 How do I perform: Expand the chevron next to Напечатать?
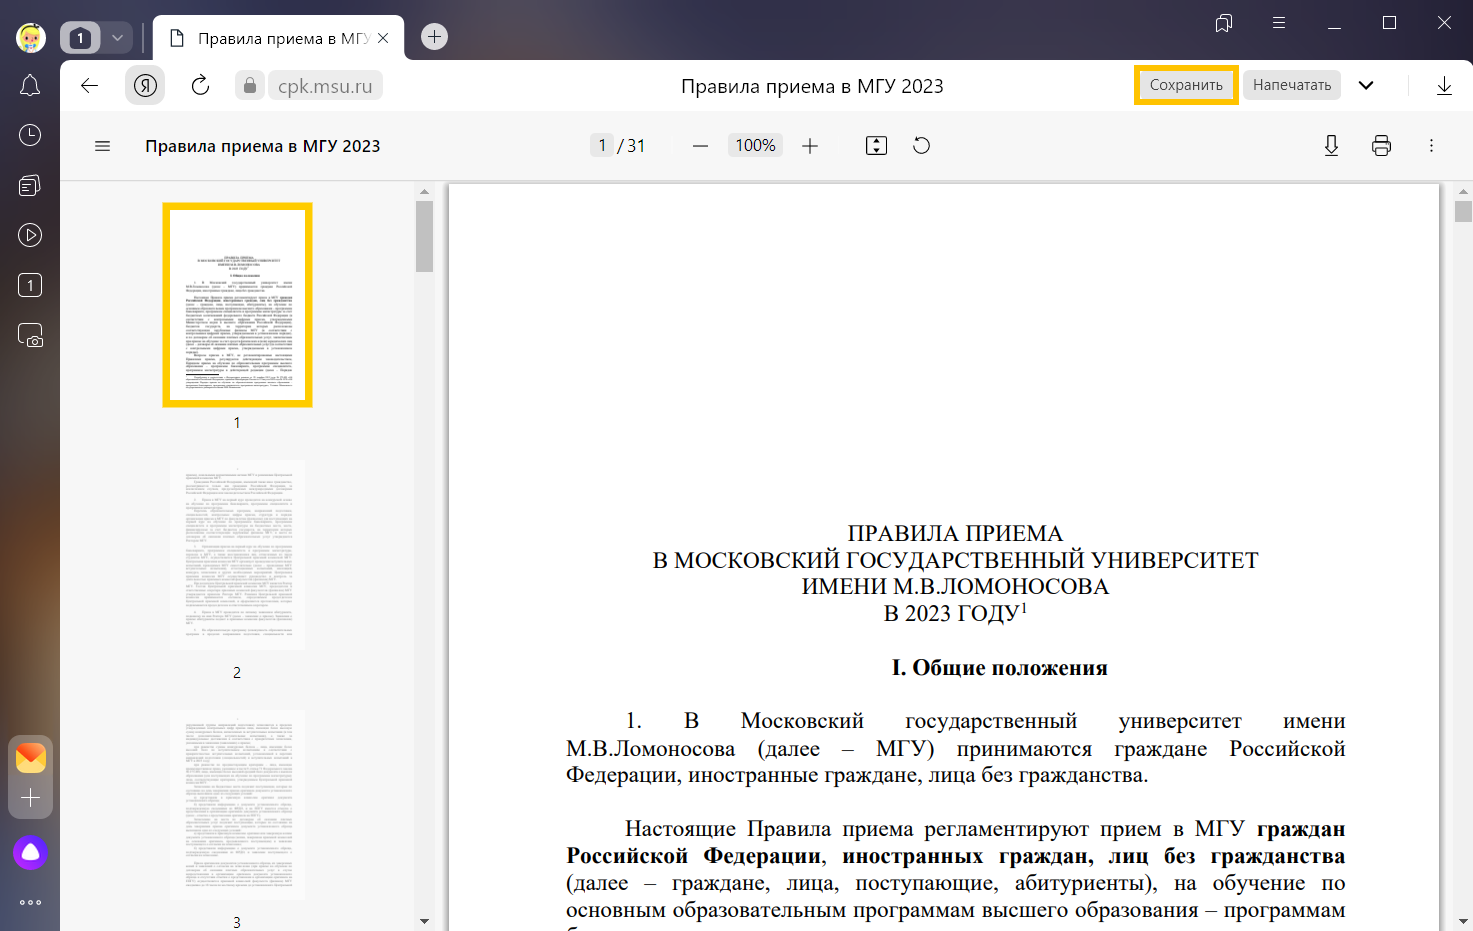(x=1366, y=86)
